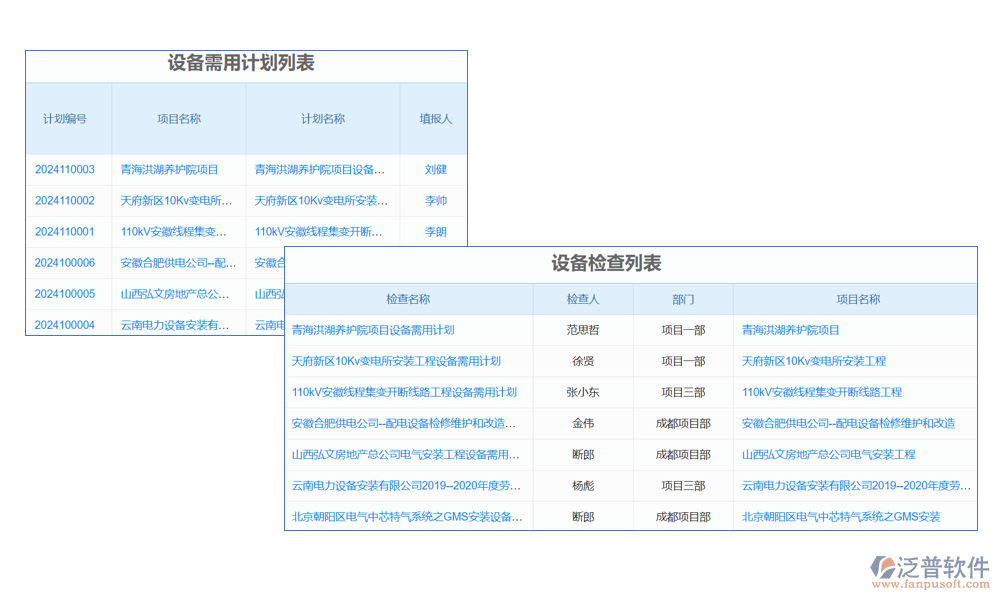Viewport: 1000px width, 600px height.
Task: Select plan number 2024110001
Action: pyautogui.click(x=65, y=232)
